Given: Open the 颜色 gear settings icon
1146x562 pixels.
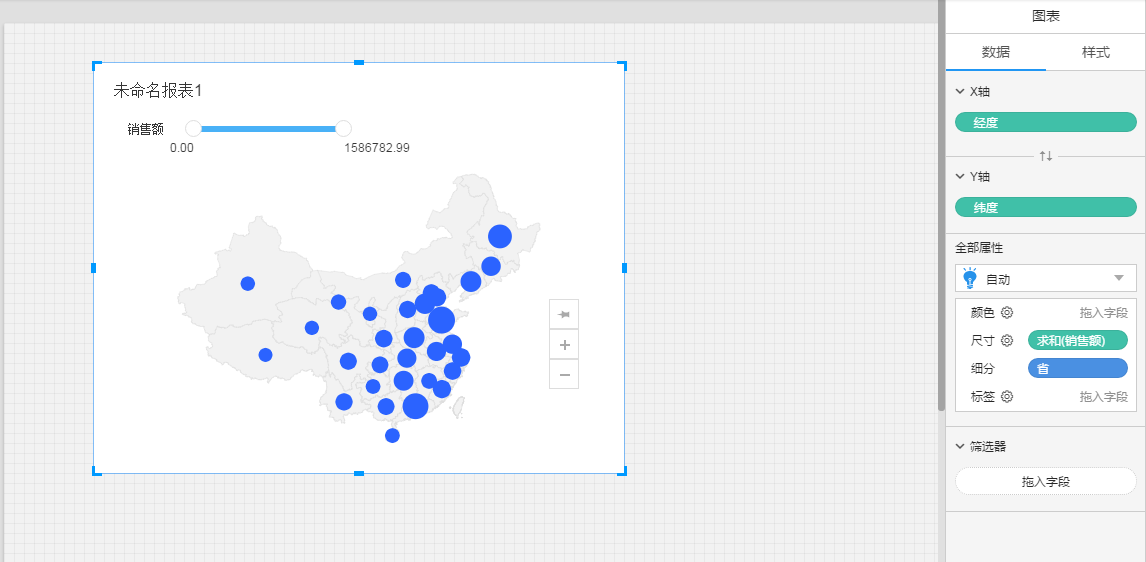Looking at the screenshot, I should [x=1006, y=313].
